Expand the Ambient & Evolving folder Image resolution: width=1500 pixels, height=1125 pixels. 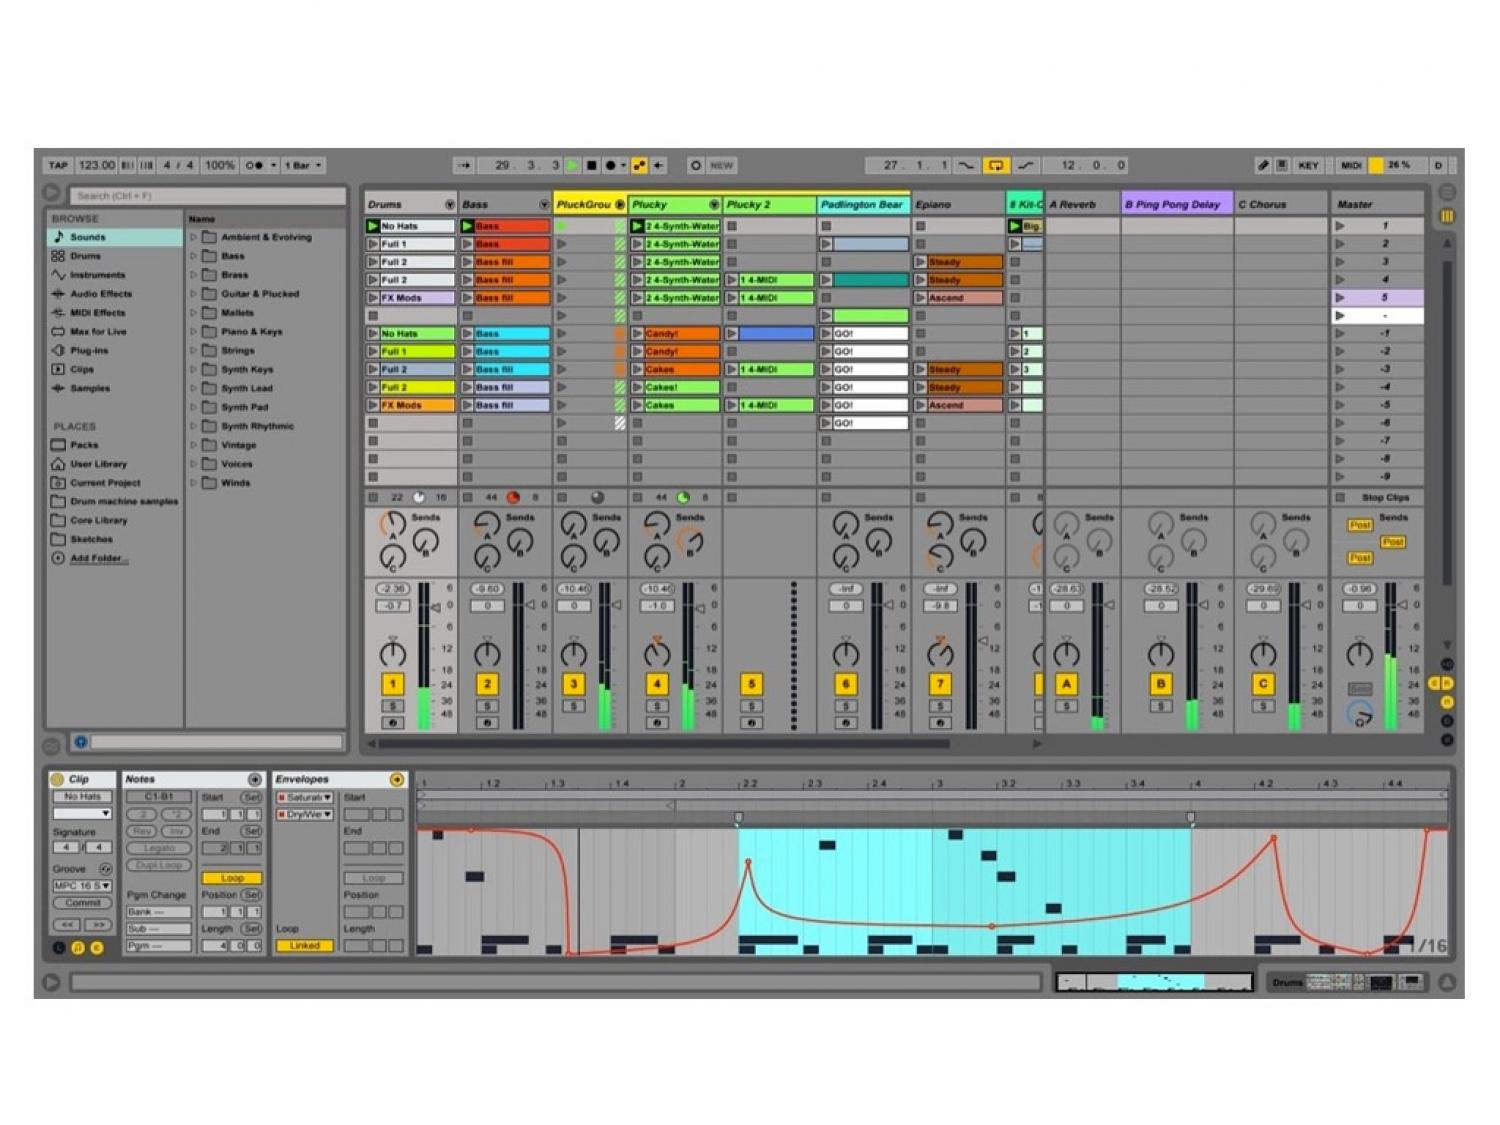pos(194,238)
